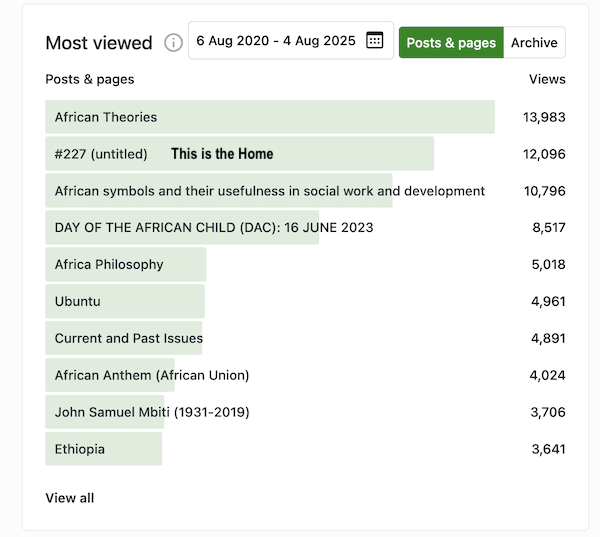The image size is (600, 537).
Task: Open Current and Past Issues entry
Action: click(x=129, y=338)
